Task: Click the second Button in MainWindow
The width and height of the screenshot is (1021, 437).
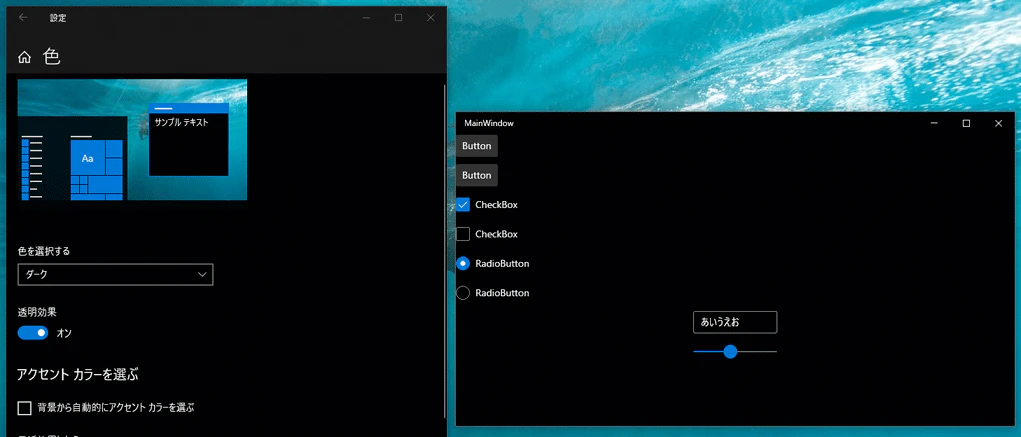Action: (477, 175)
